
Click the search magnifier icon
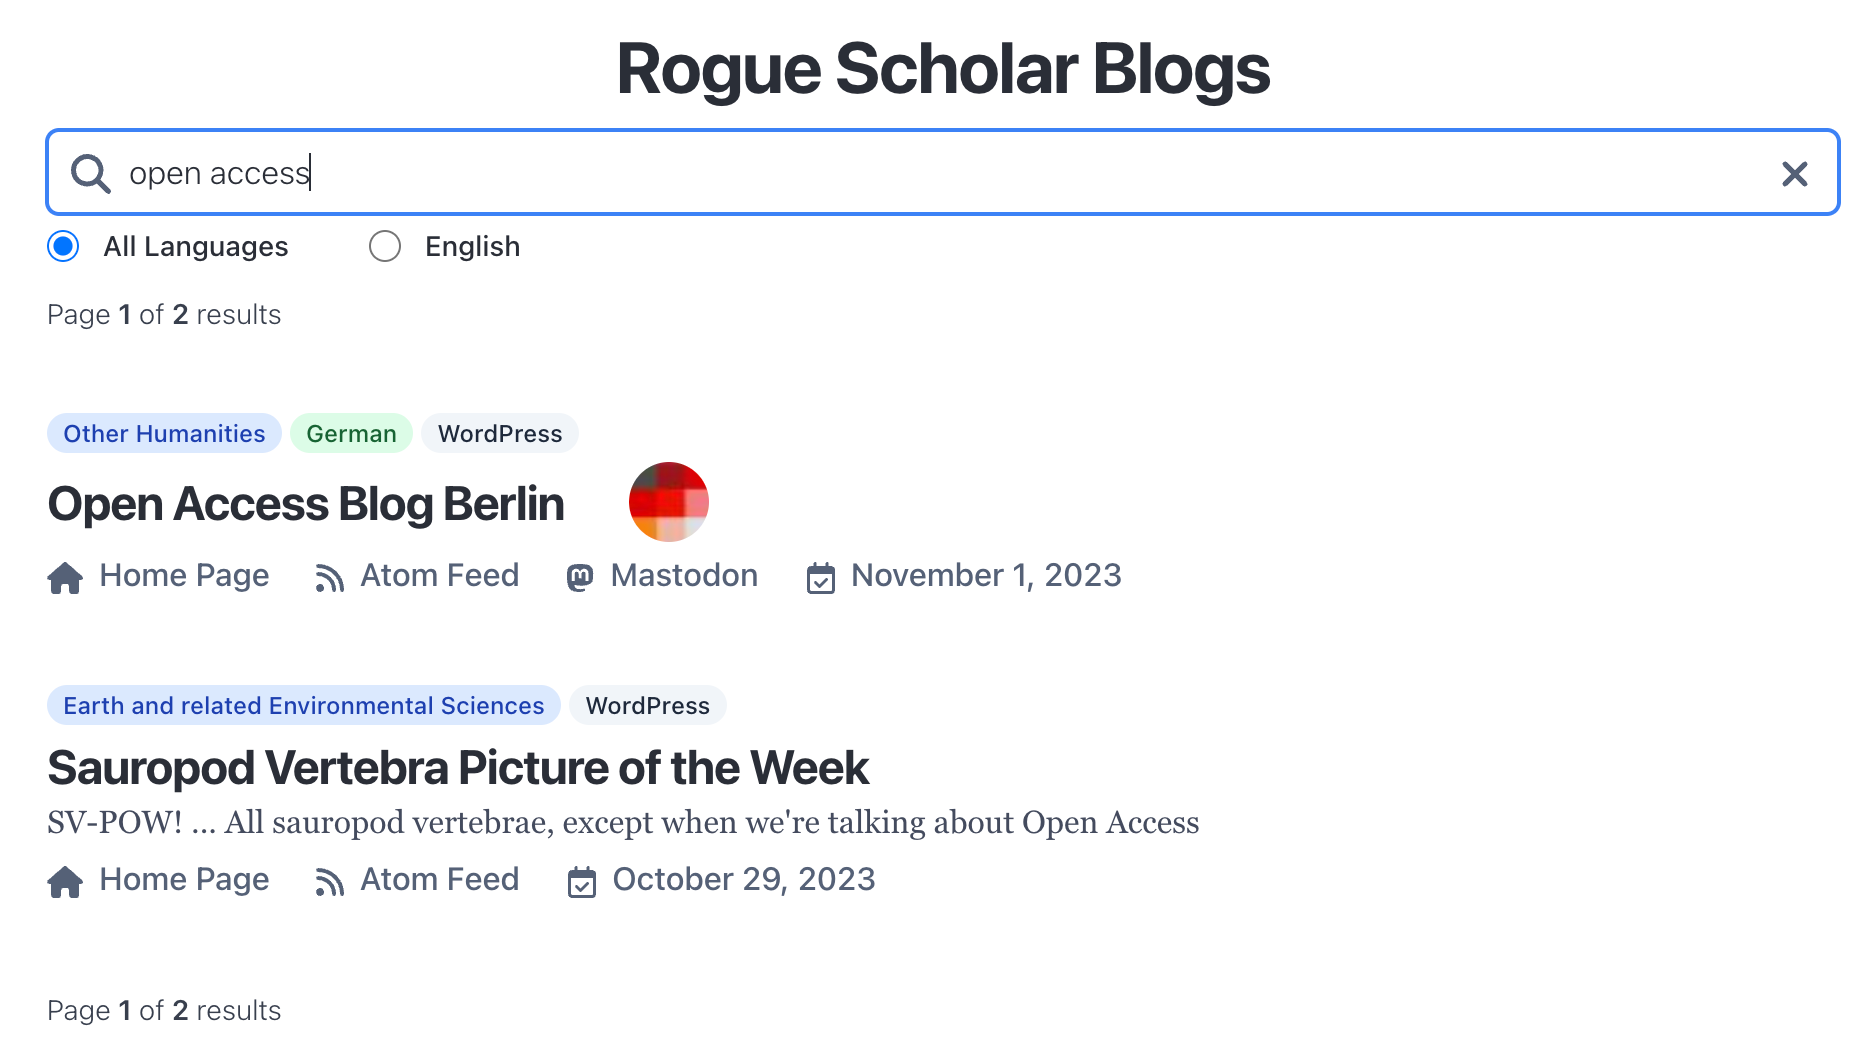coord(90,173)
